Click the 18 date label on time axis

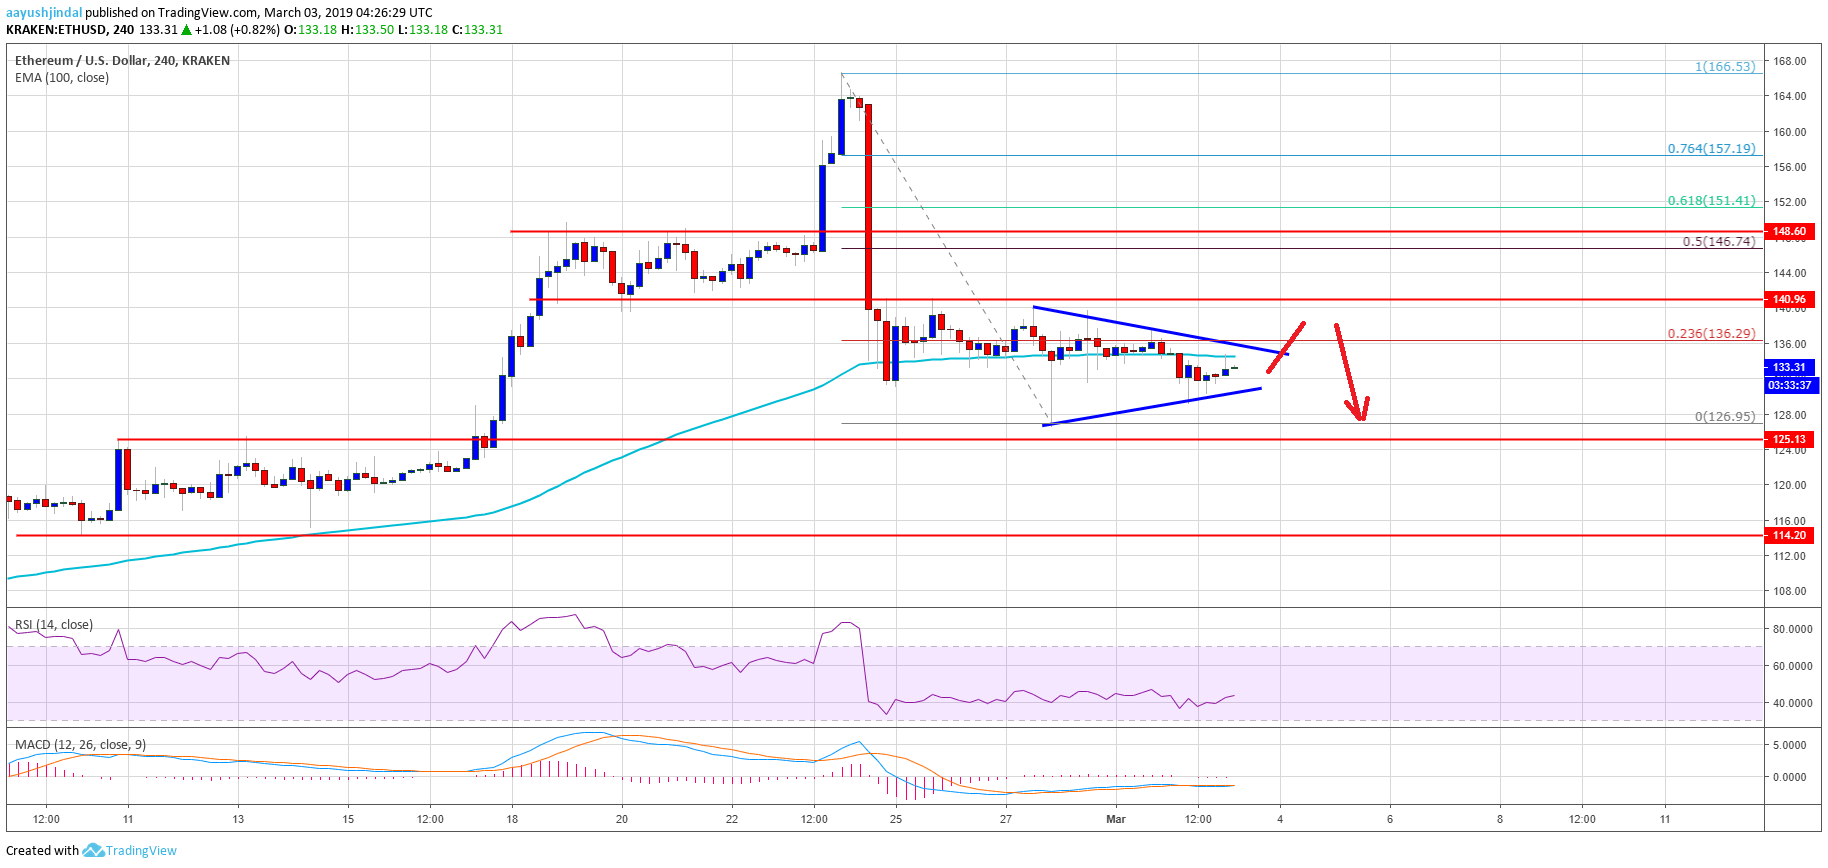coord(512,820)
